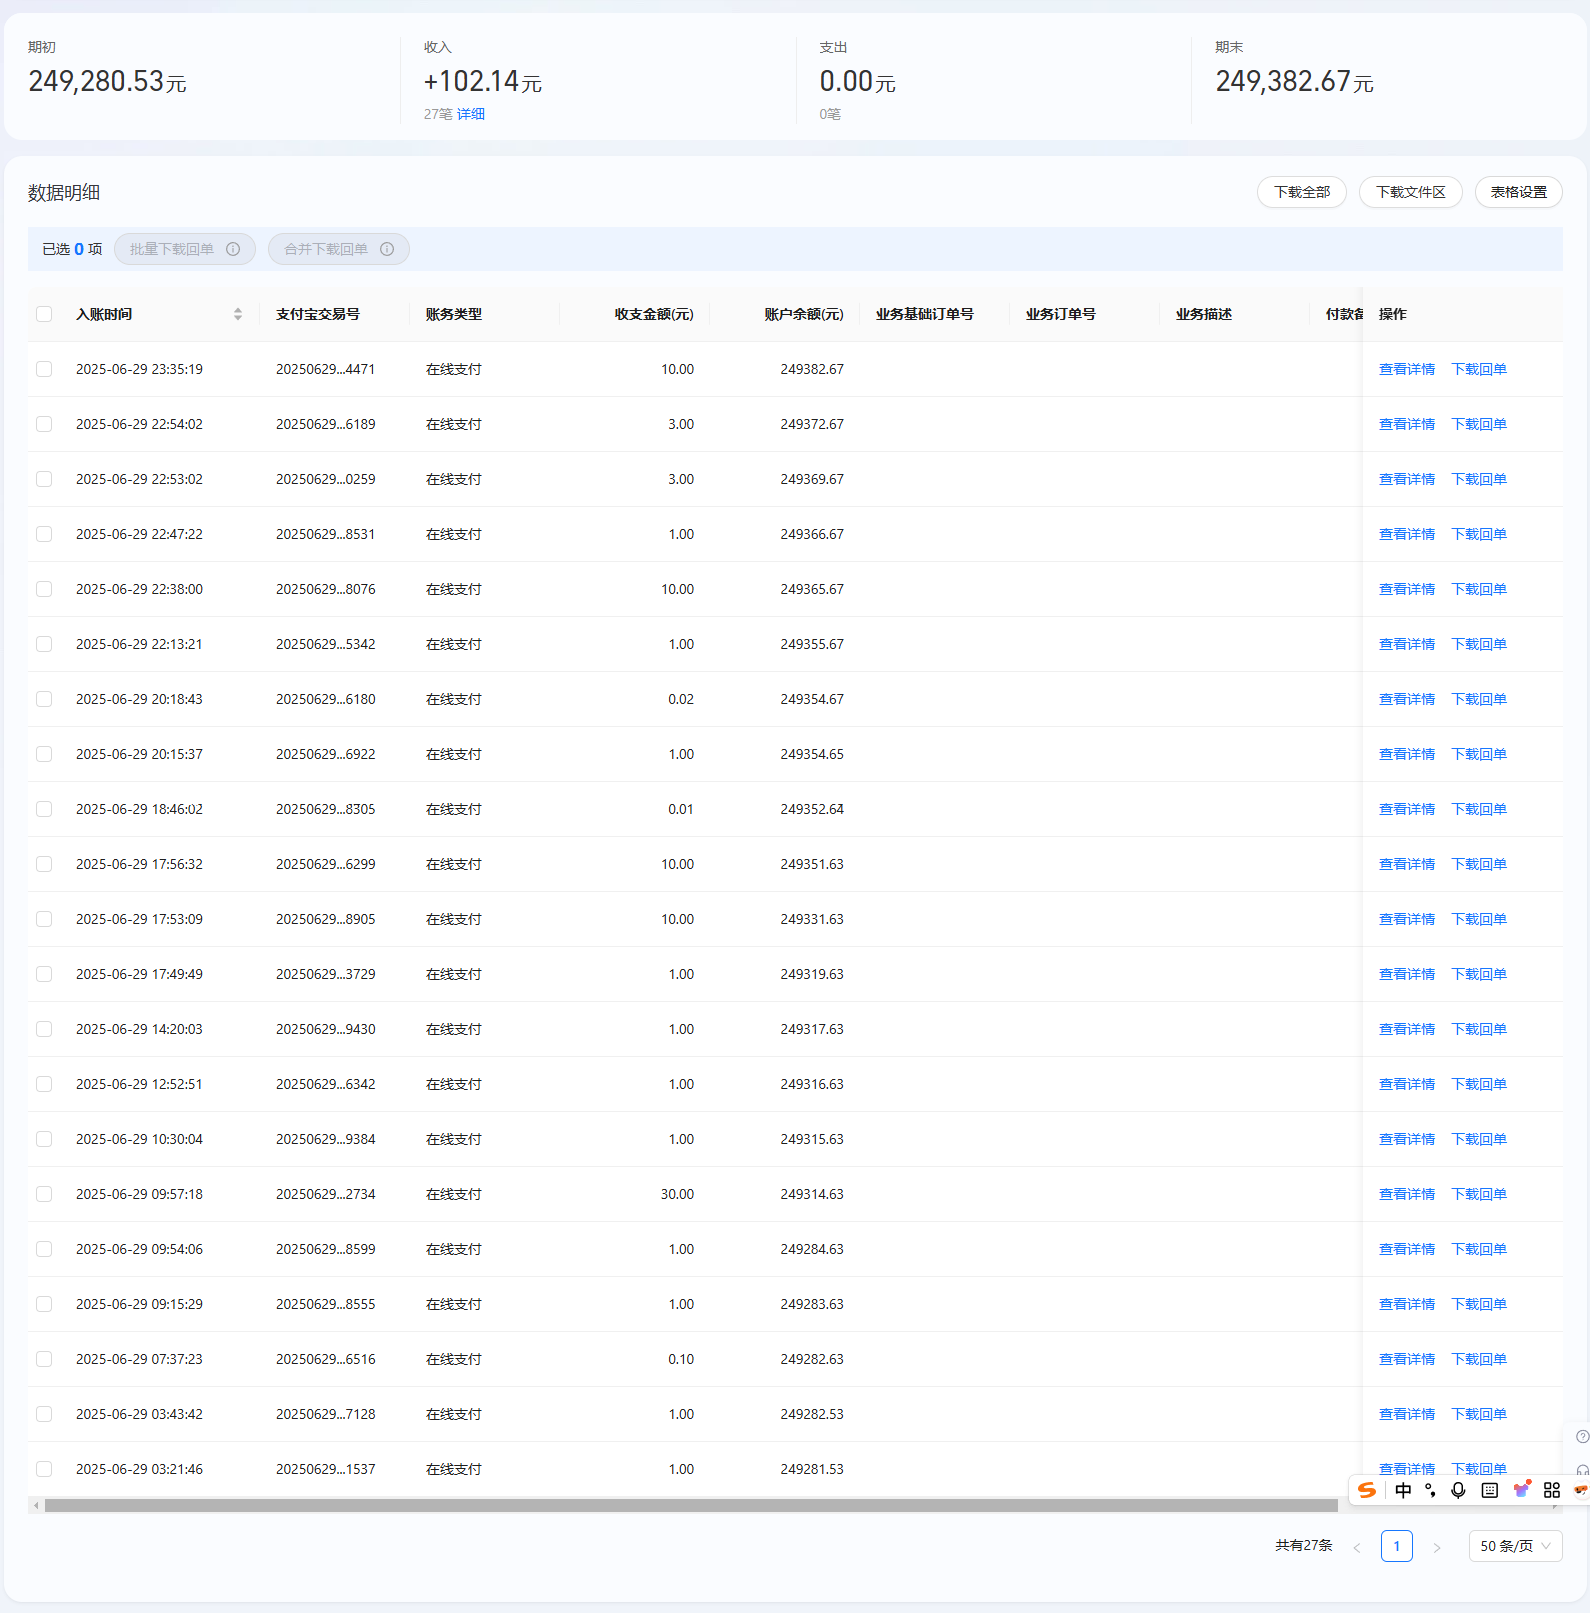Open the 下载文件区 button

[1410, 192]
